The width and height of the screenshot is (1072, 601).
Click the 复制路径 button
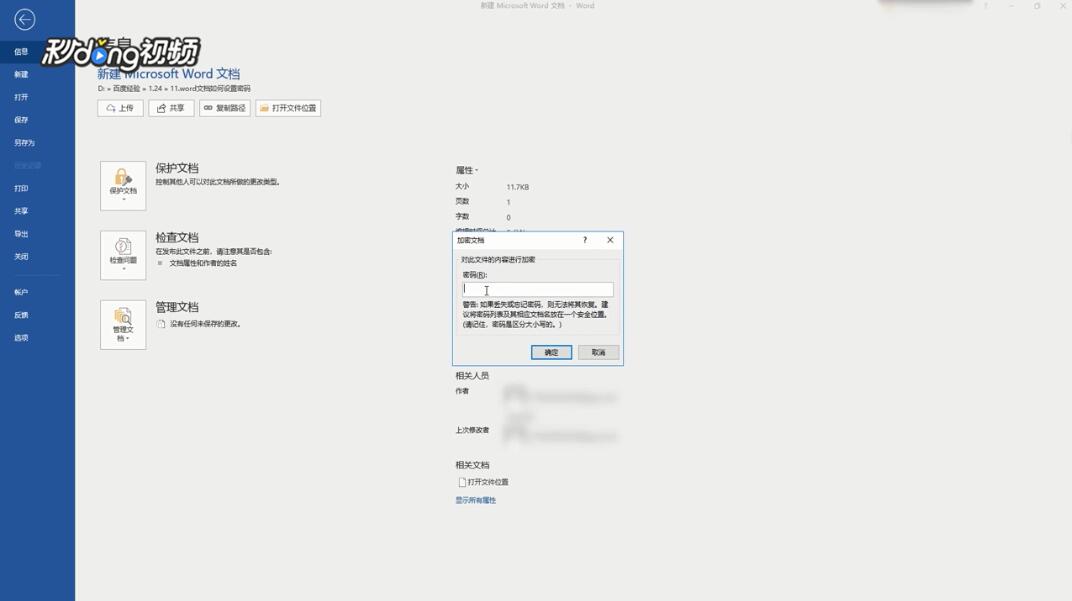(224, 108)
